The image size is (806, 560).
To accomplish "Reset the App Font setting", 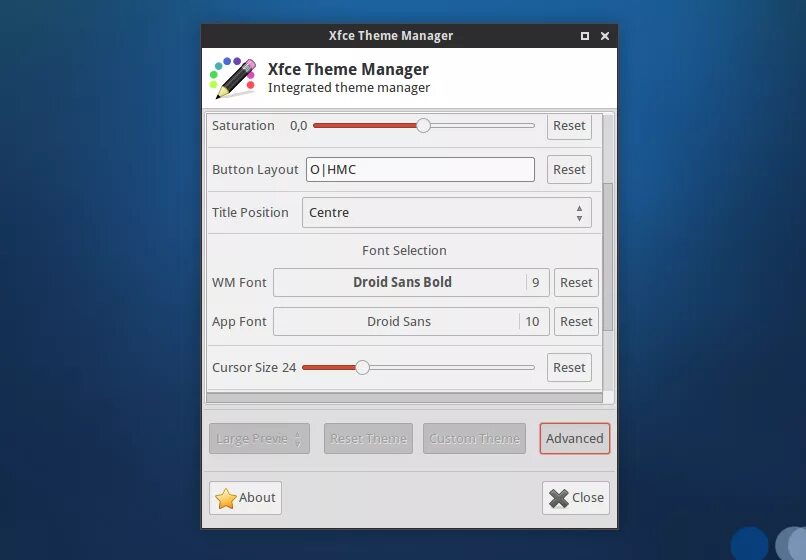I will tap(576, 321).
